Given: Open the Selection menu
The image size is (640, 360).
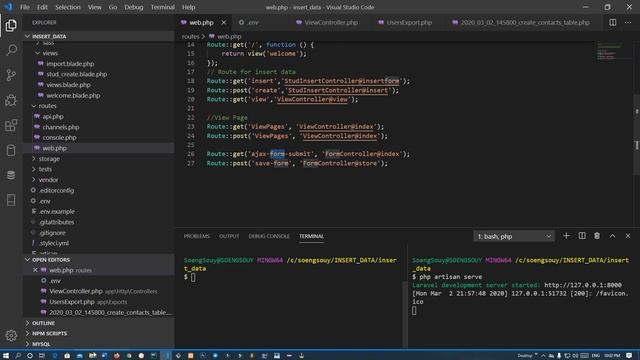Looking at the screenshot, I should click(68, 7).
